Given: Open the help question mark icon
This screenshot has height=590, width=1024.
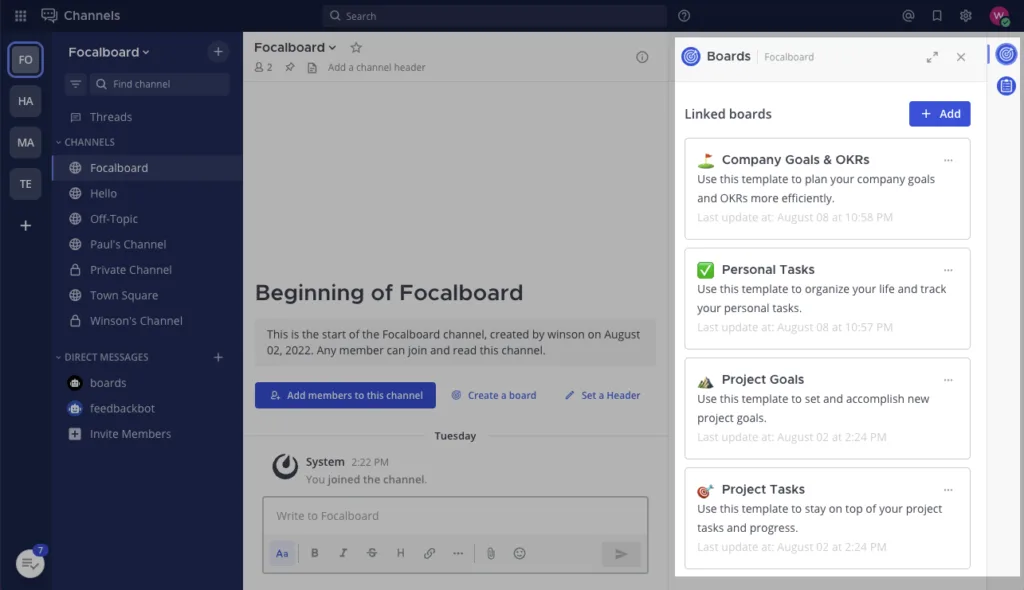Looking at the screenshot, I should (684, 16).
